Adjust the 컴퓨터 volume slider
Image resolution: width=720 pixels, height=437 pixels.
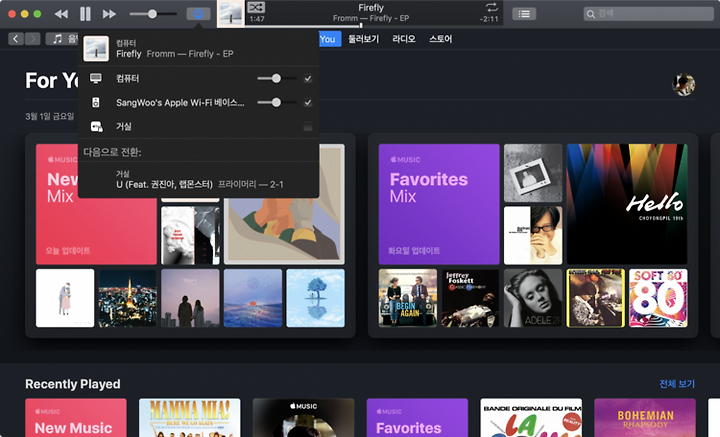click(x=276, y=78)
